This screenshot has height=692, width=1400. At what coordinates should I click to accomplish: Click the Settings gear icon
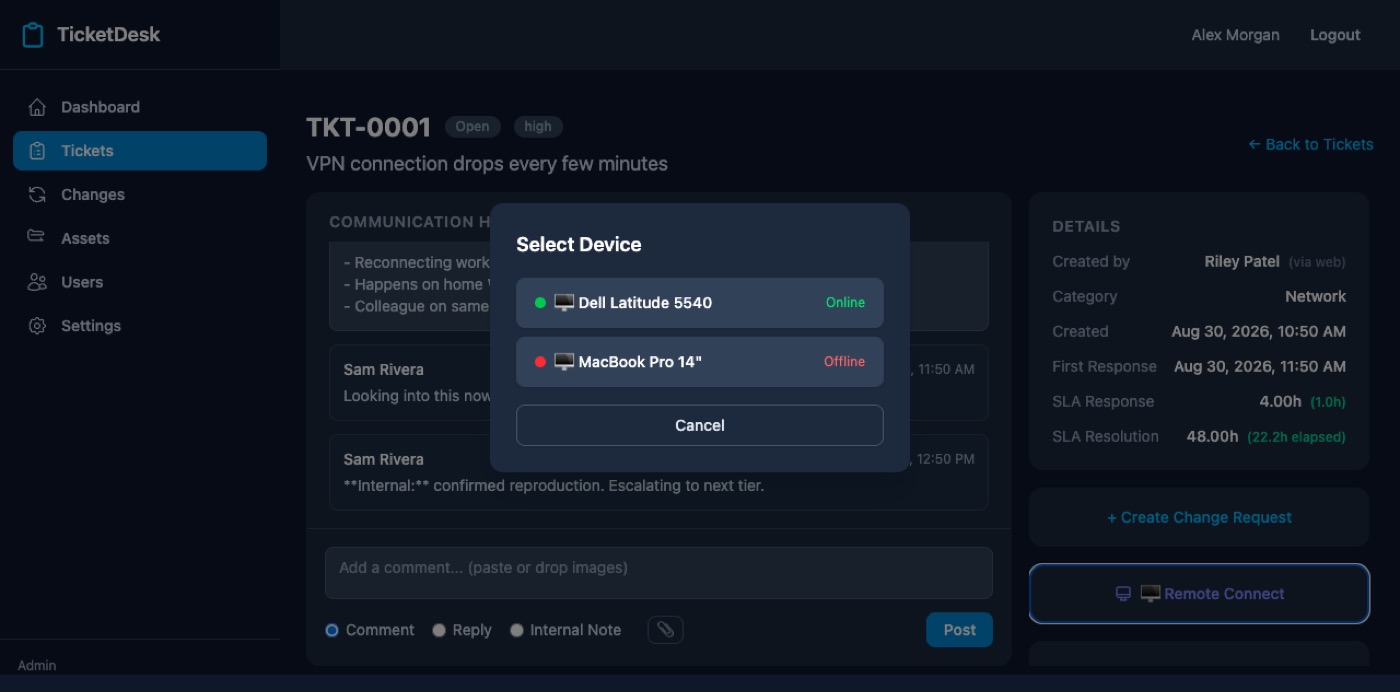[37, 326]
